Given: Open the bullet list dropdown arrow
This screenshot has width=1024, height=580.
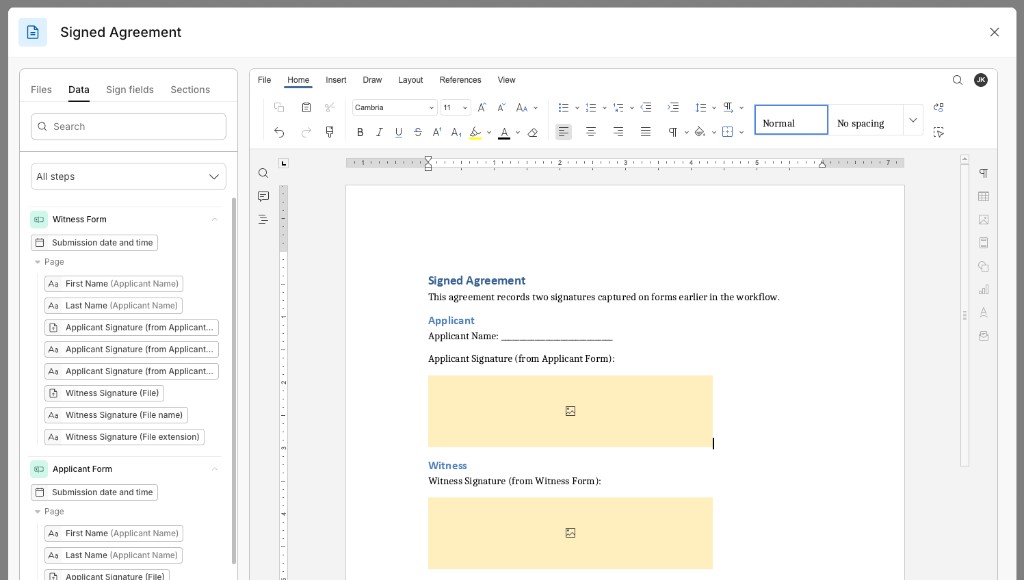Looking at the screenshot, I should click(577, 108).
